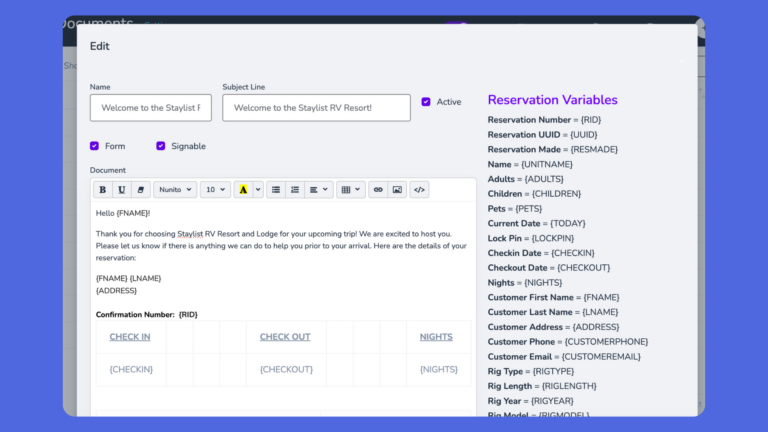The image size is (768, 432).
Task: Insert an ordered numbered list
Action: point(295,190)
